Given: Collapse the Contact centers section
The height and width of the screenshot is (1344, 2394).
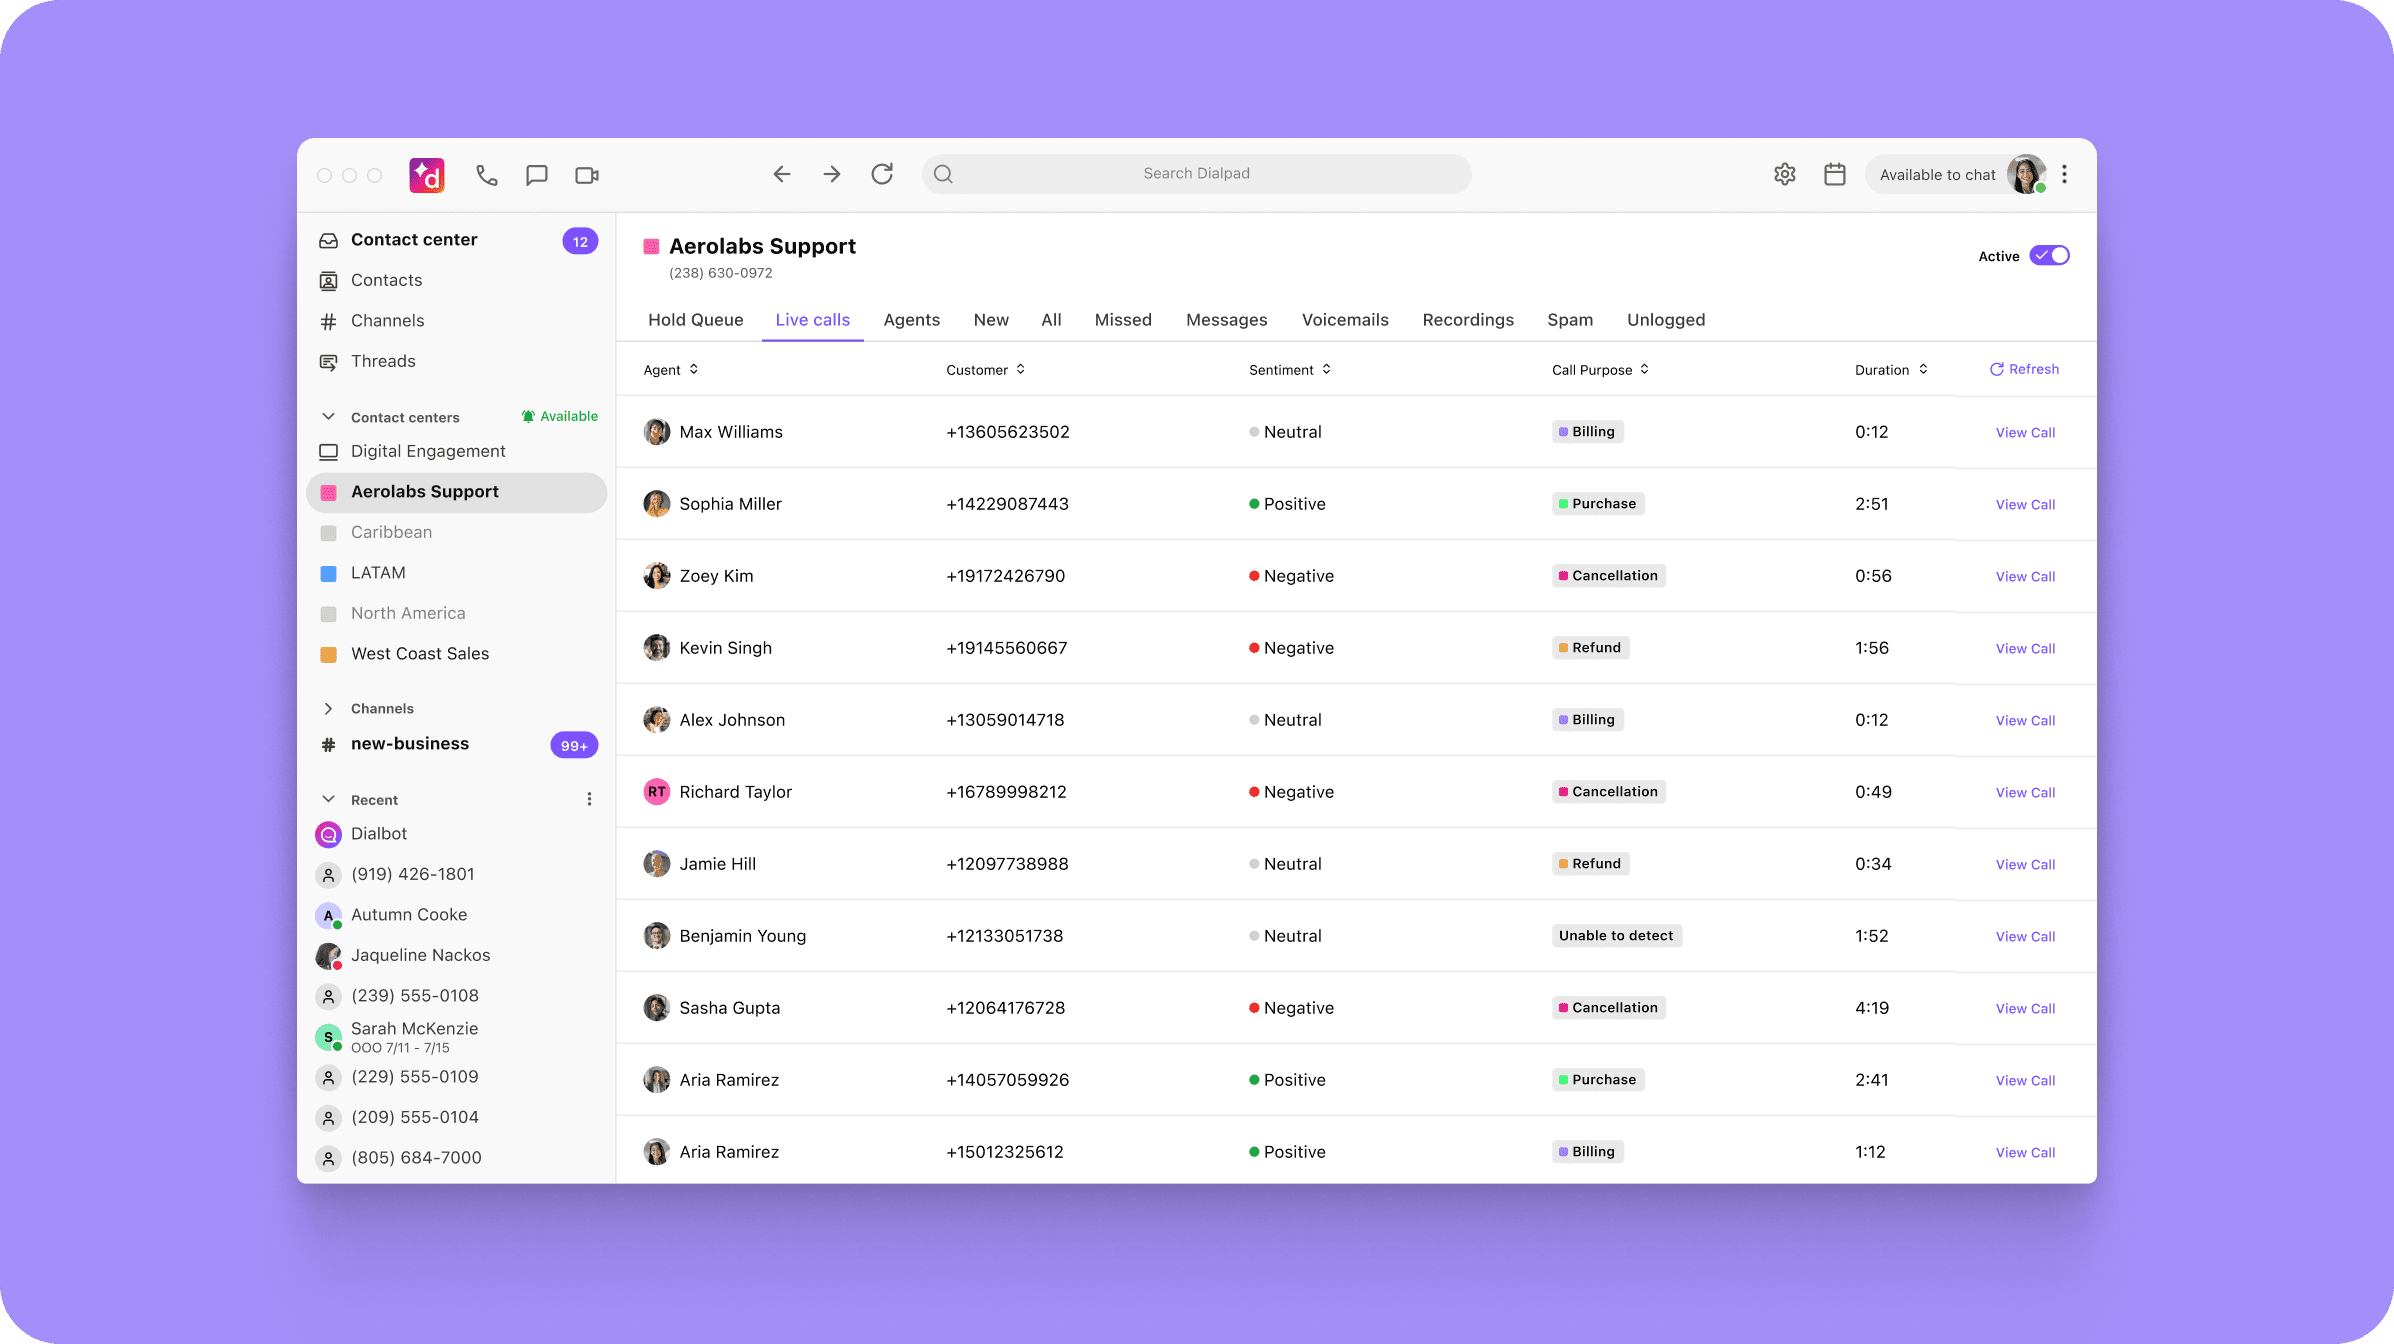Looking at the screenshot, I should 328,417.
